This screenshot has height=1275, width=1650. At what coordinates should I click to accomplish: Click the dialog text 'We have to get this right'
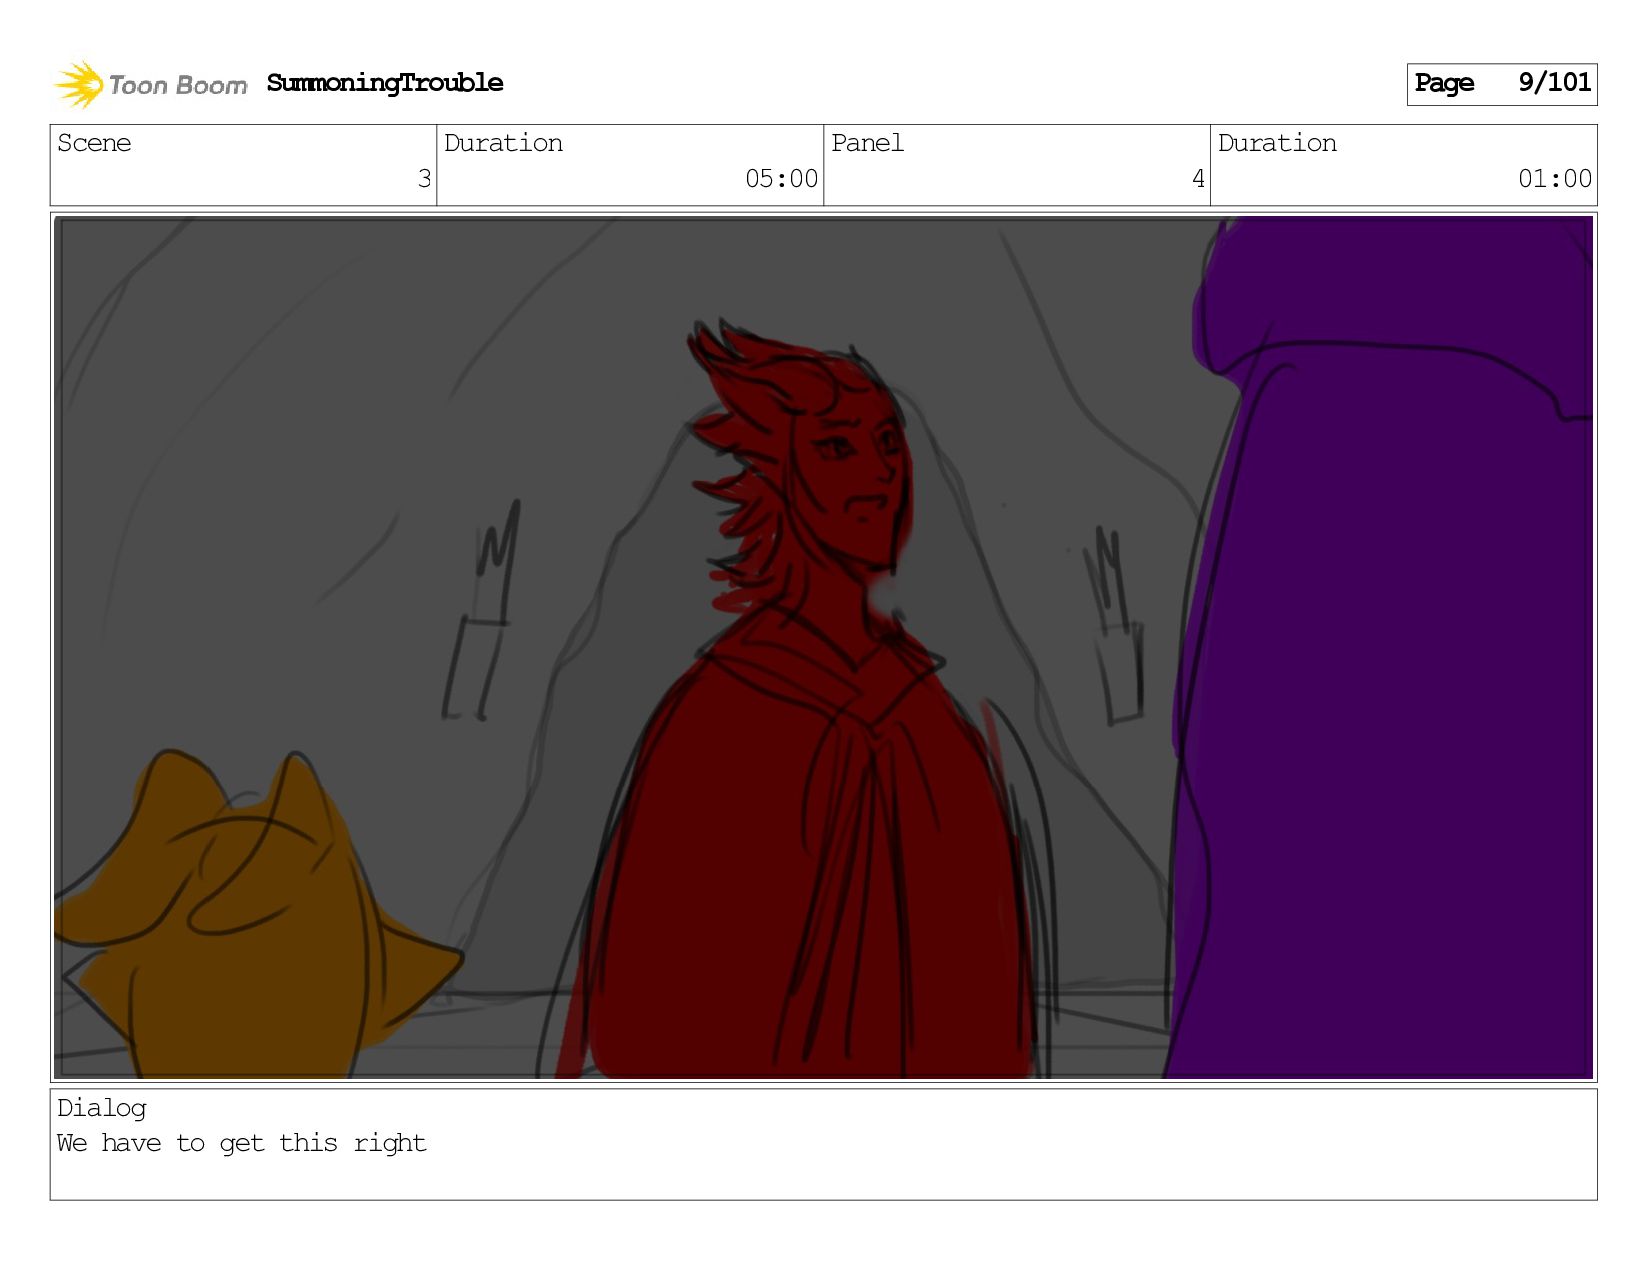[x=241, y=1143]
